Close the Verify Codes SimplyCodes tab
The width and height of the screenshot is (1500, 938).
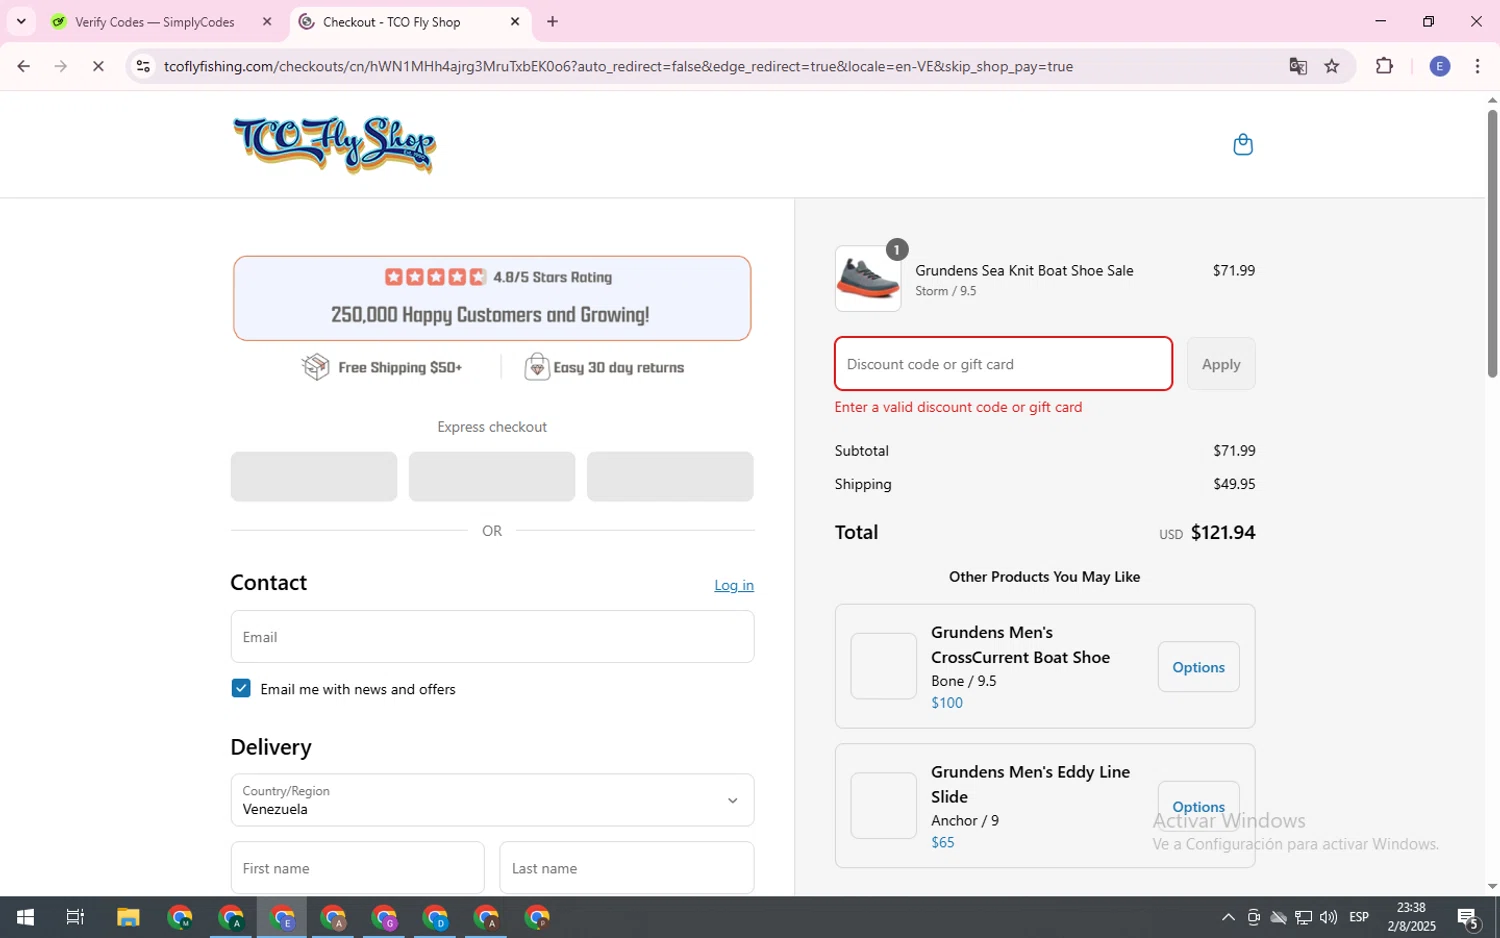tap(267, 22)
